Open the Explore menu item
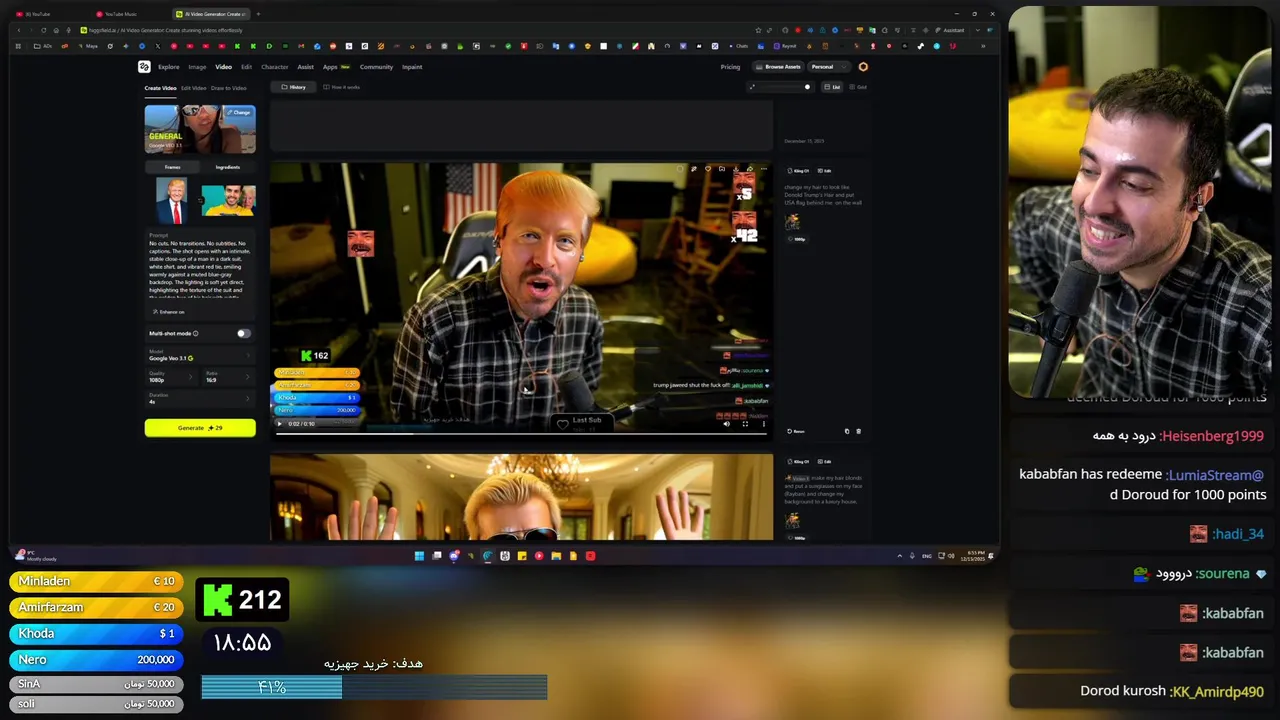The height and width of the screenshot is (720, 1280). (168, 67)
